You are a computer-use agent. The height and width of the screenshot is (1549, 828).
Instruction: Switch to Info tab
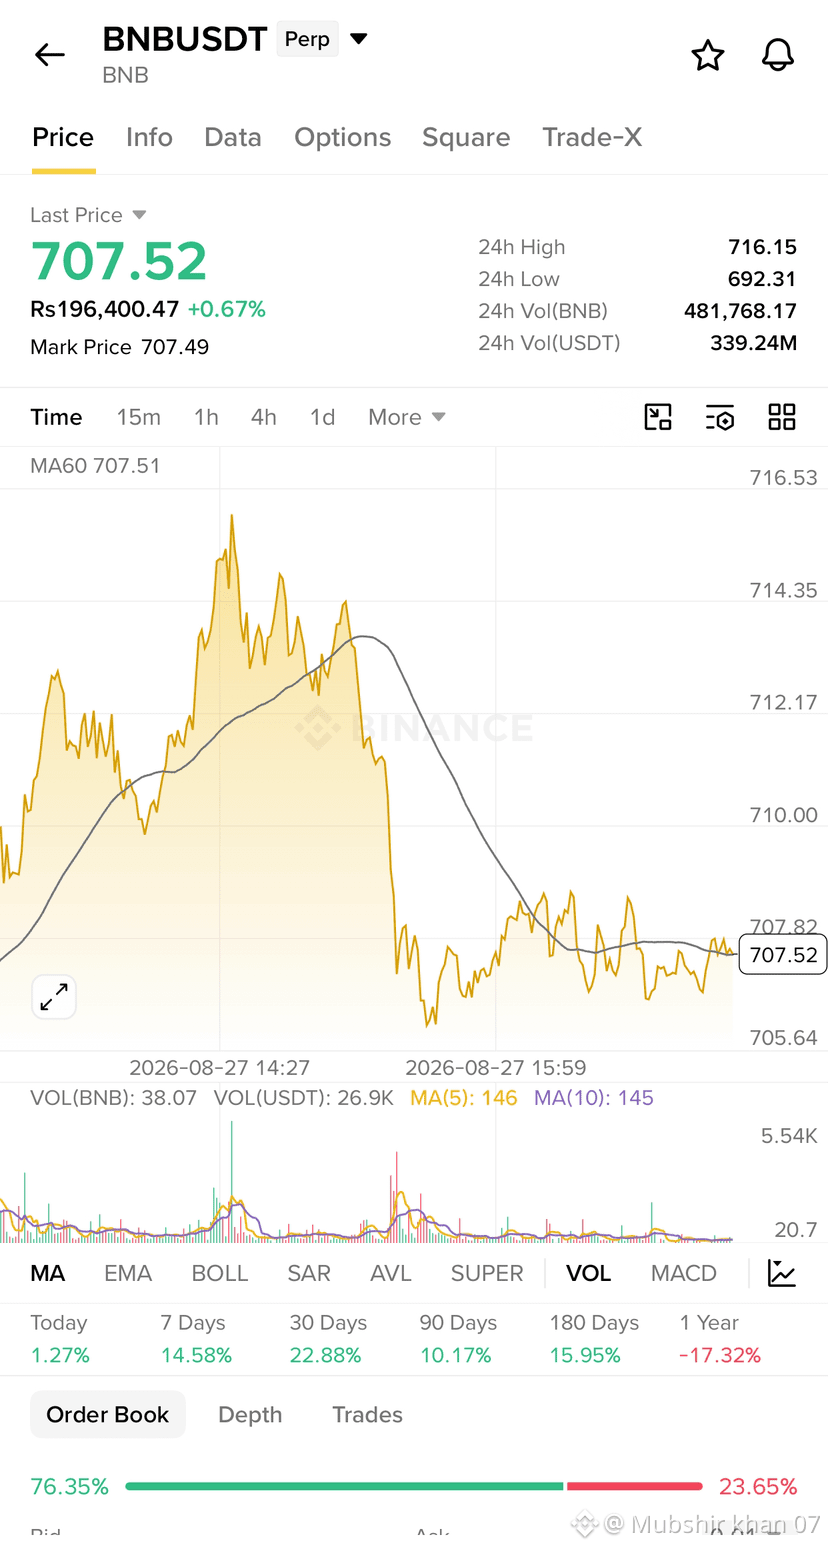[149, 137]
